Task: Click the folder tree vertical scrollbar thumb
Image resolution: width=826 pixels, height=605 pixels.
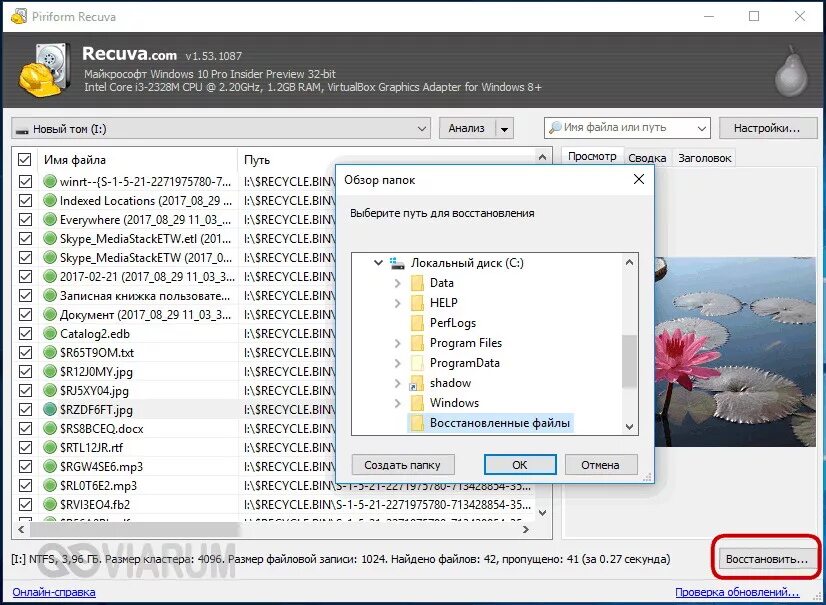Action: (630, 361)
